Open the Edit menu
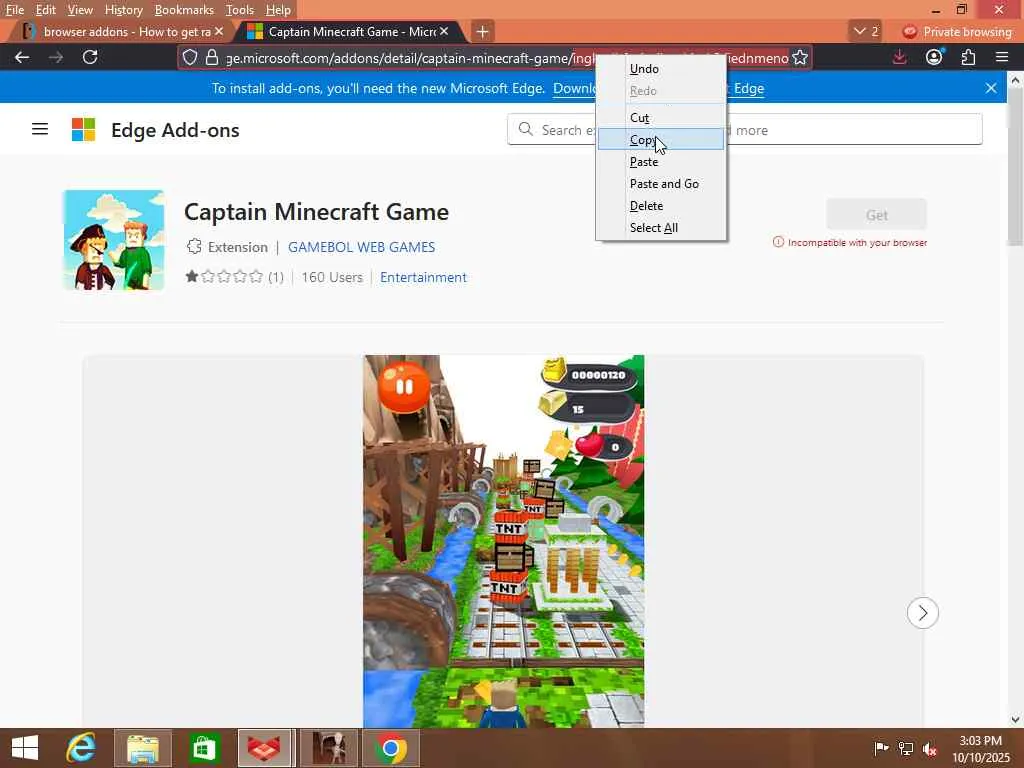The width and height of the screenshot is (1024, 768). click(45, 10)
